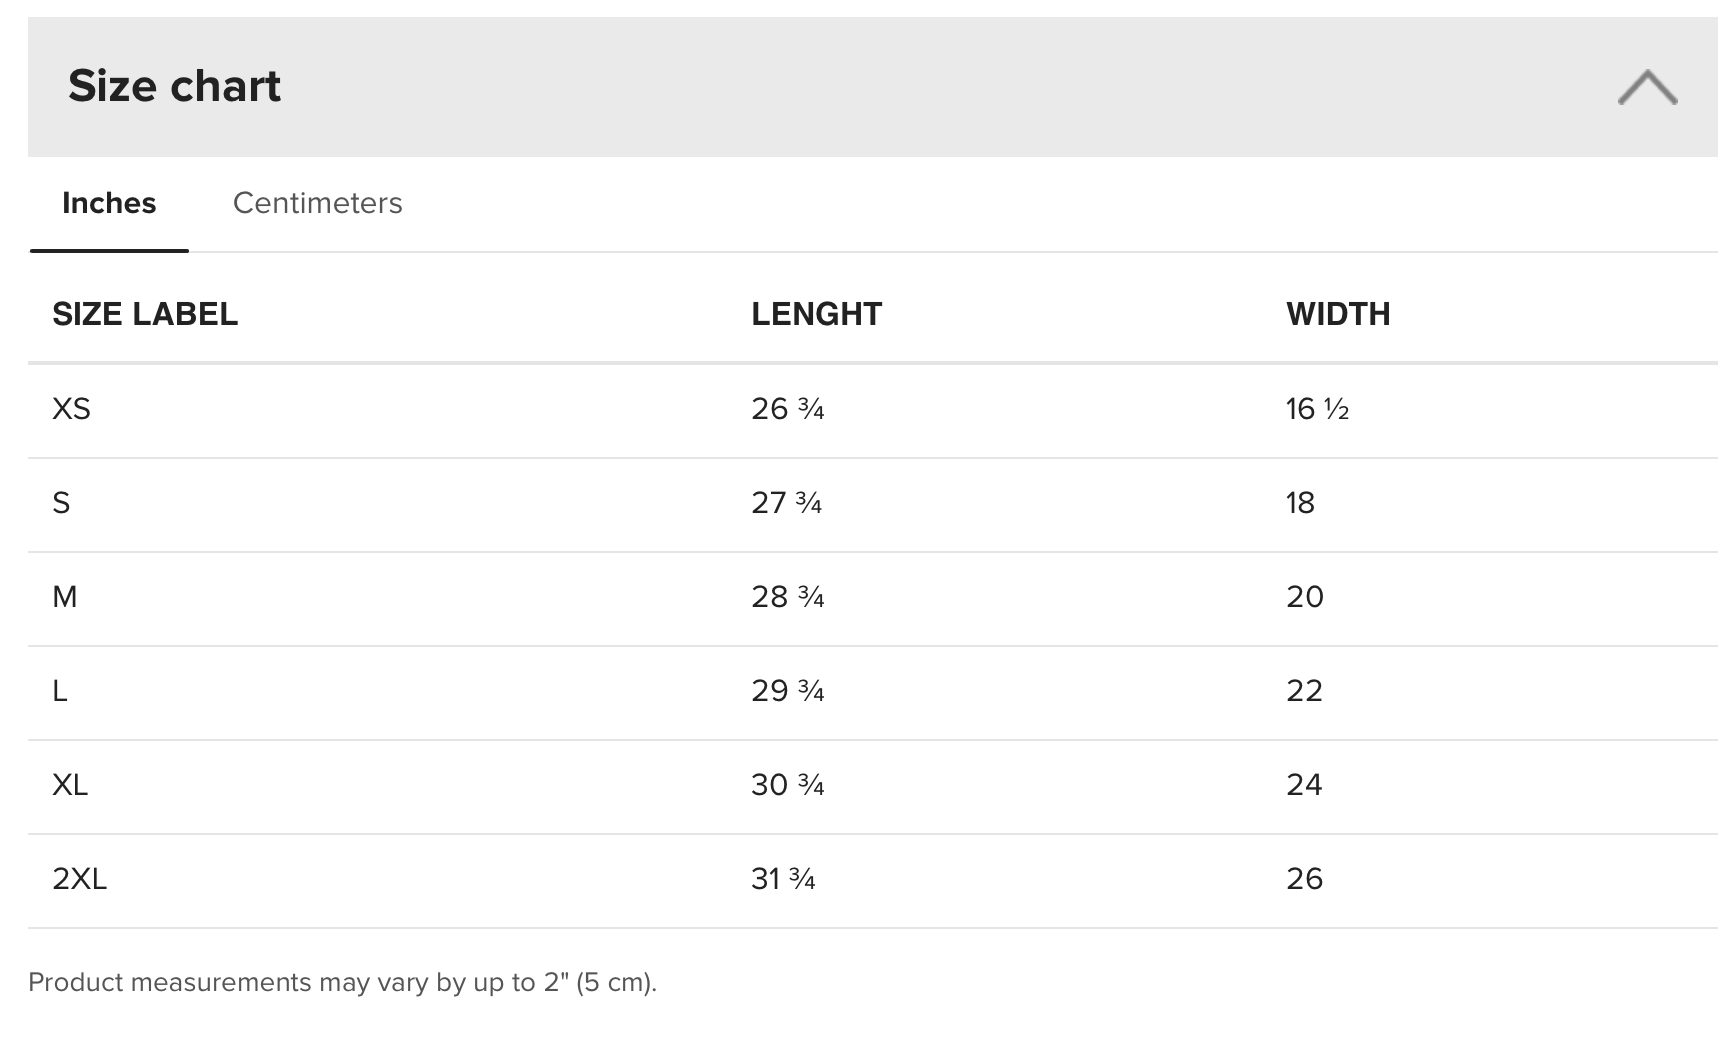Select the XL size row label
1736x1064 pixels.
pyautogui.click(x=70, y=785)
